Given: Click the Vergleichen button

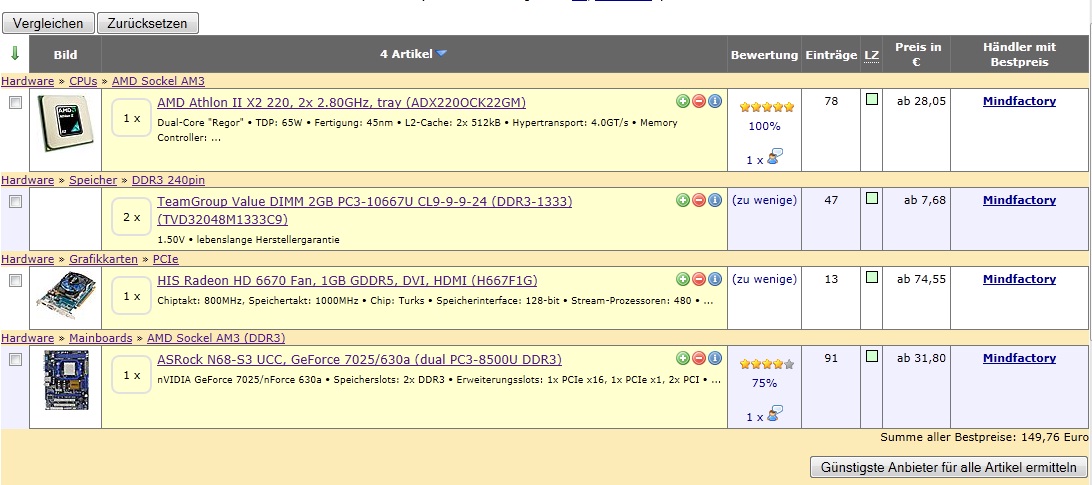Looking at the screenshot, I should tap(48, 23).
